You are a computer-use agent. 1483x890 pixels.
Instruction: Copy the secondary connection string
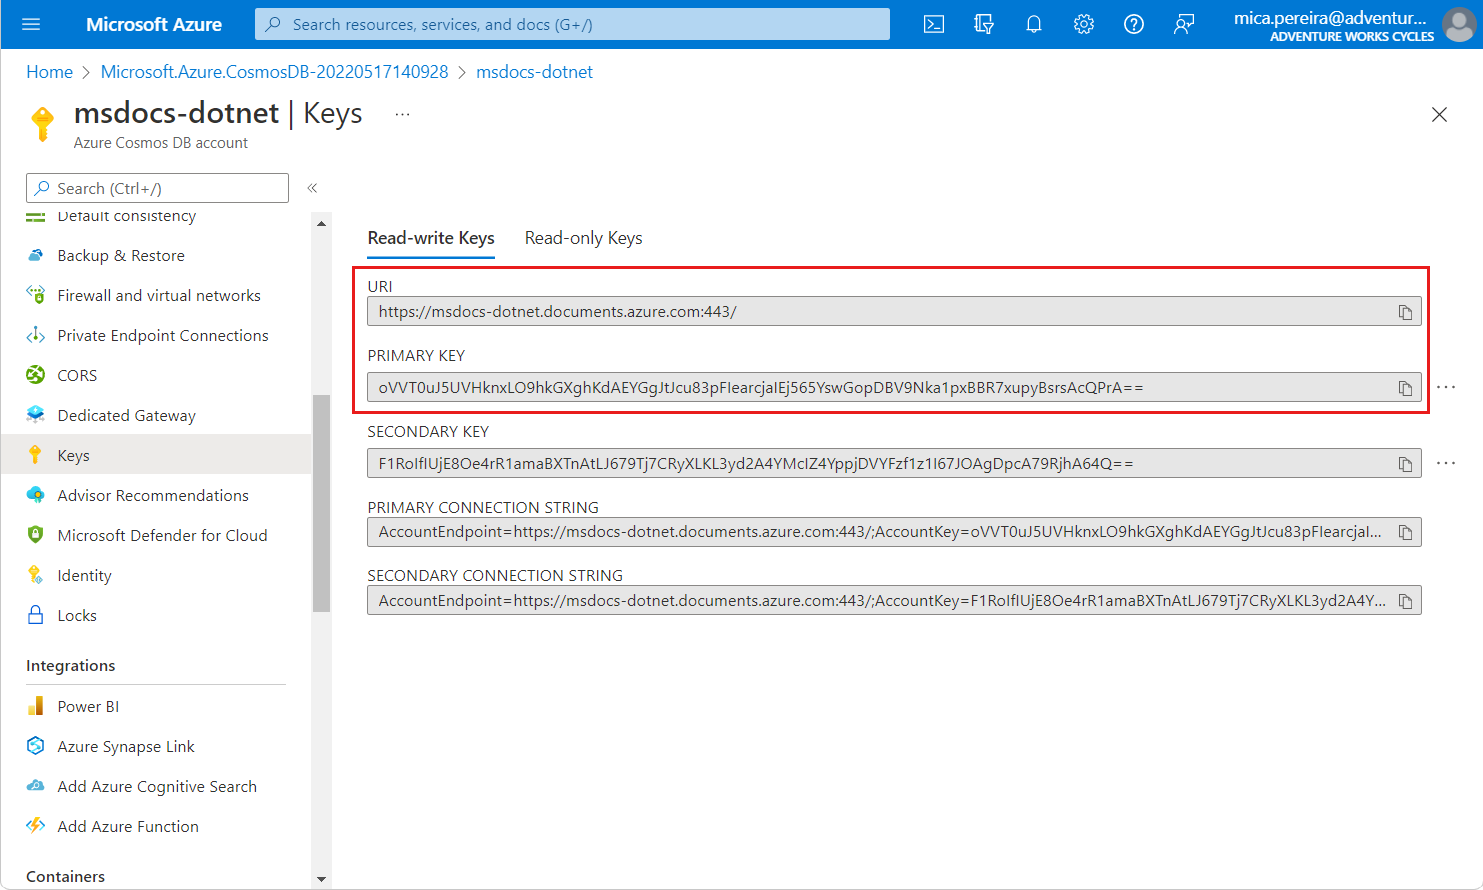(1405, 601)
